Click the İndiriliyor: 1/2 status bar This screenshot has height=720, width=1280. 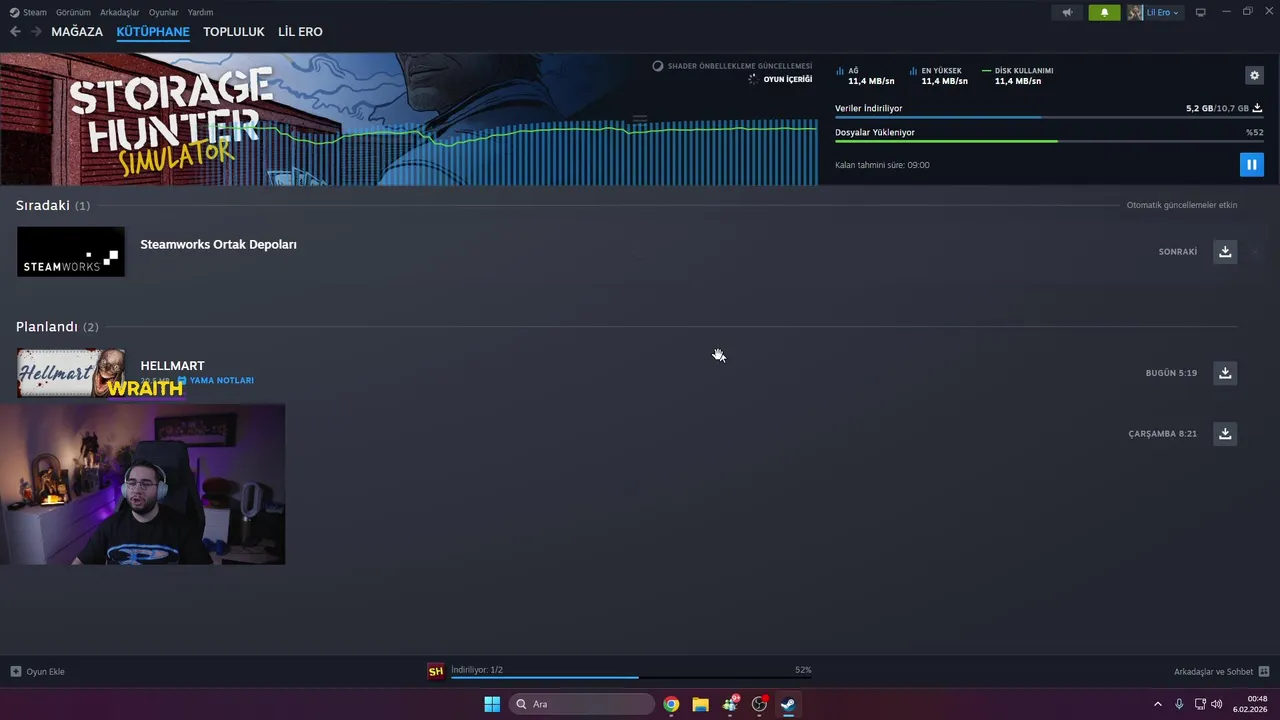(631, 672)
